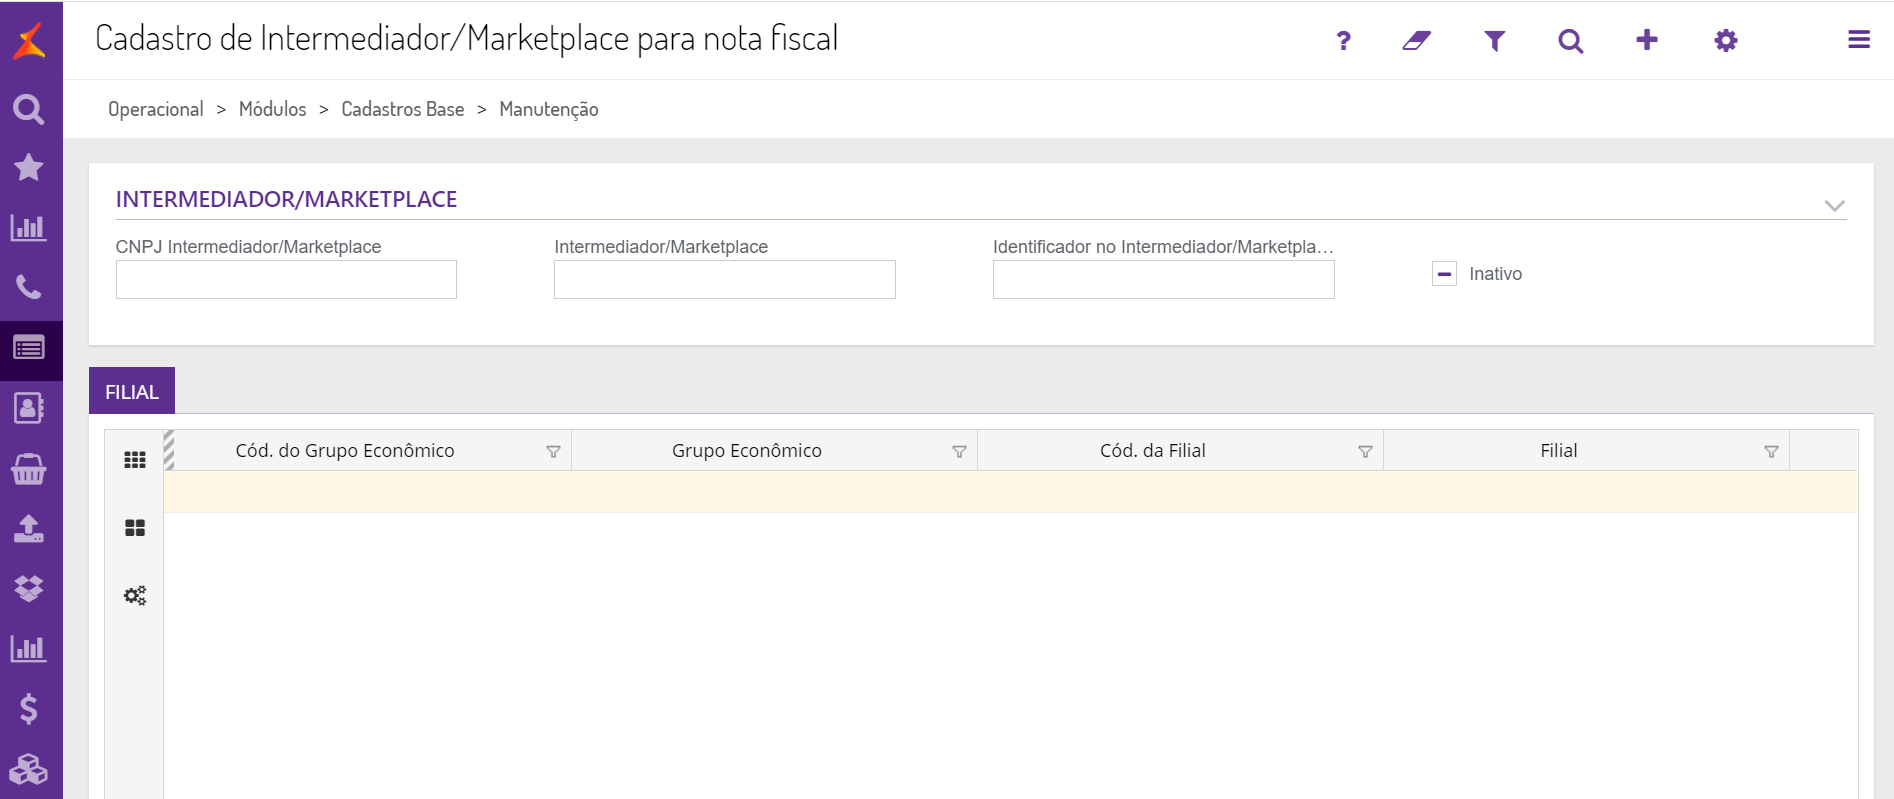Open filter for Cód. do Grupo Econômico column
1894x799 pixels.
click(553, 452)
